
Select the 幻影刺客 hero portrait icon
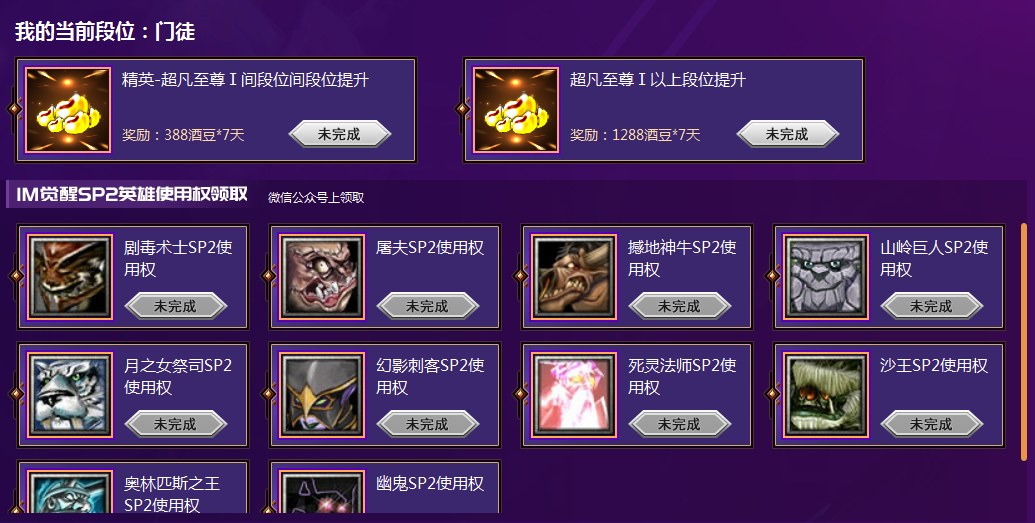322,395
